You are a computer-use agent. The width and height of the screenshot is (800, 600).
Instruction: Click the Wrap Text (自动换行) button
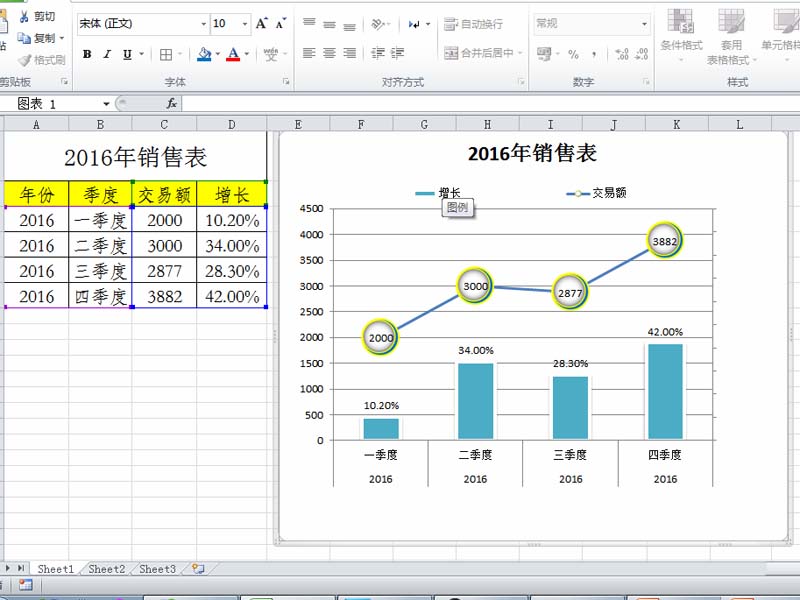point(474,23)
